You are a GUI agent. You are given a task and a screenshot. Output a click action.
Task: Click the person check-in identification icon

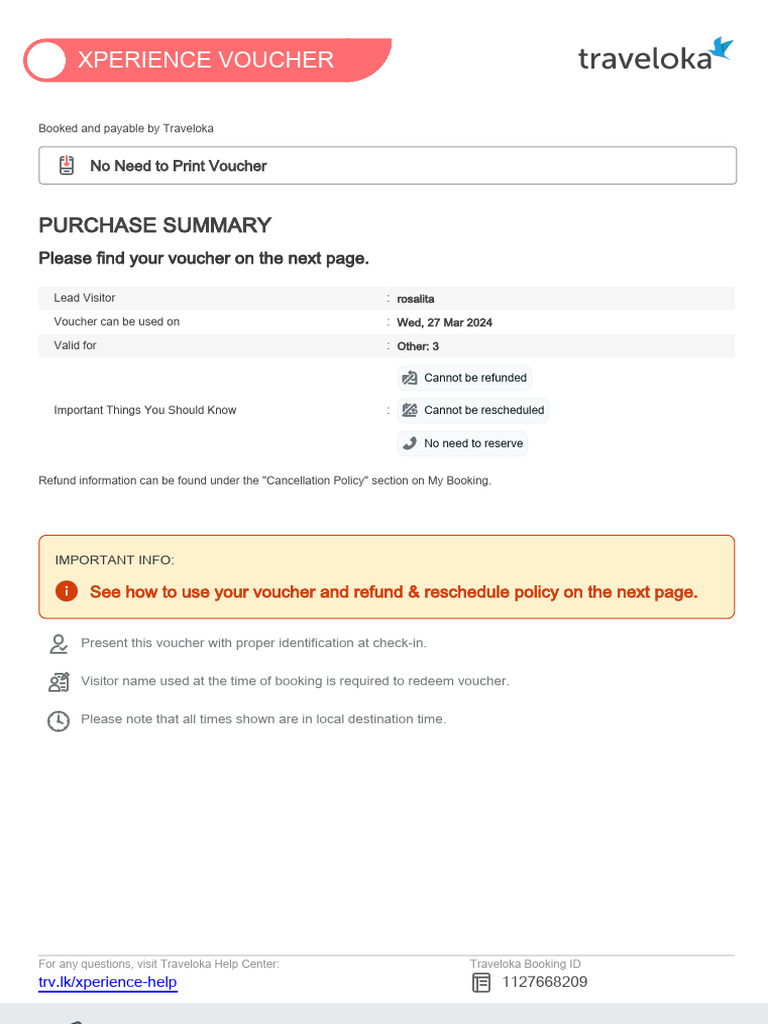coord(58,644)
